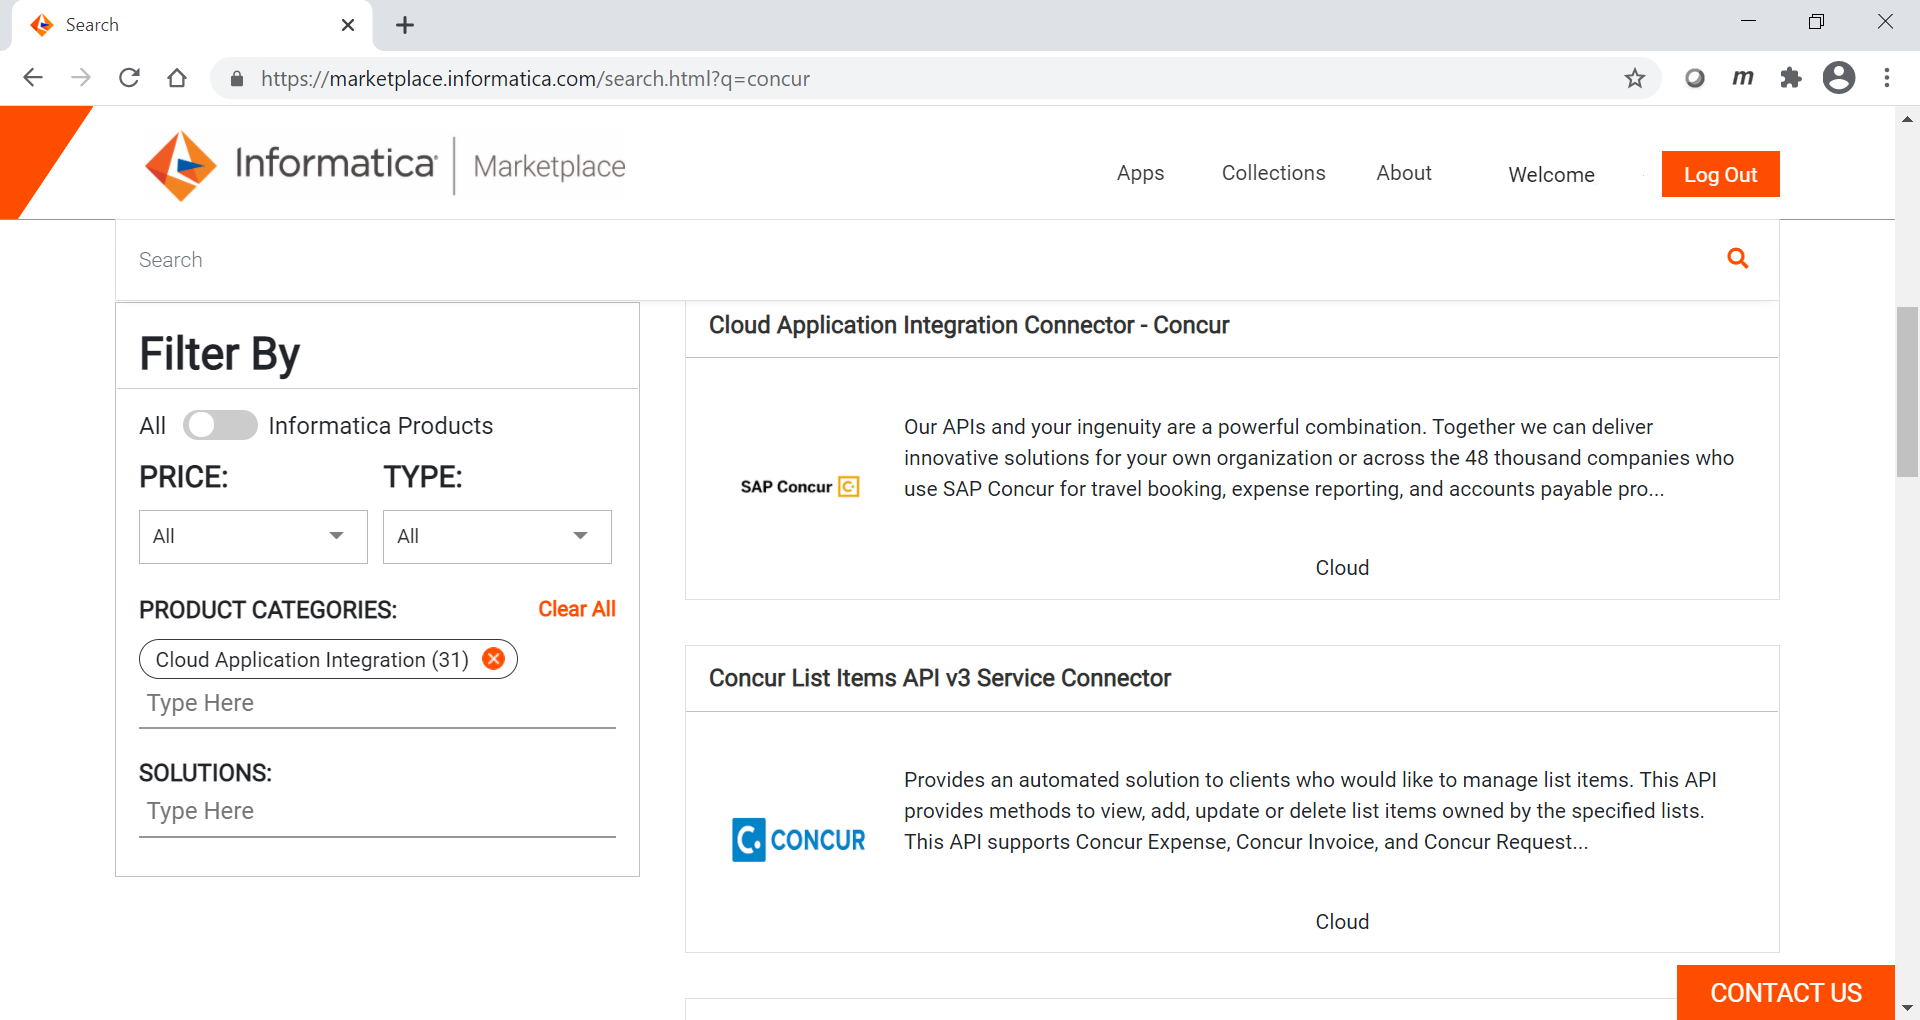Click the SAP Concur logo thumbnail
Screen dimensions: 1920x1020
[800, 487]
